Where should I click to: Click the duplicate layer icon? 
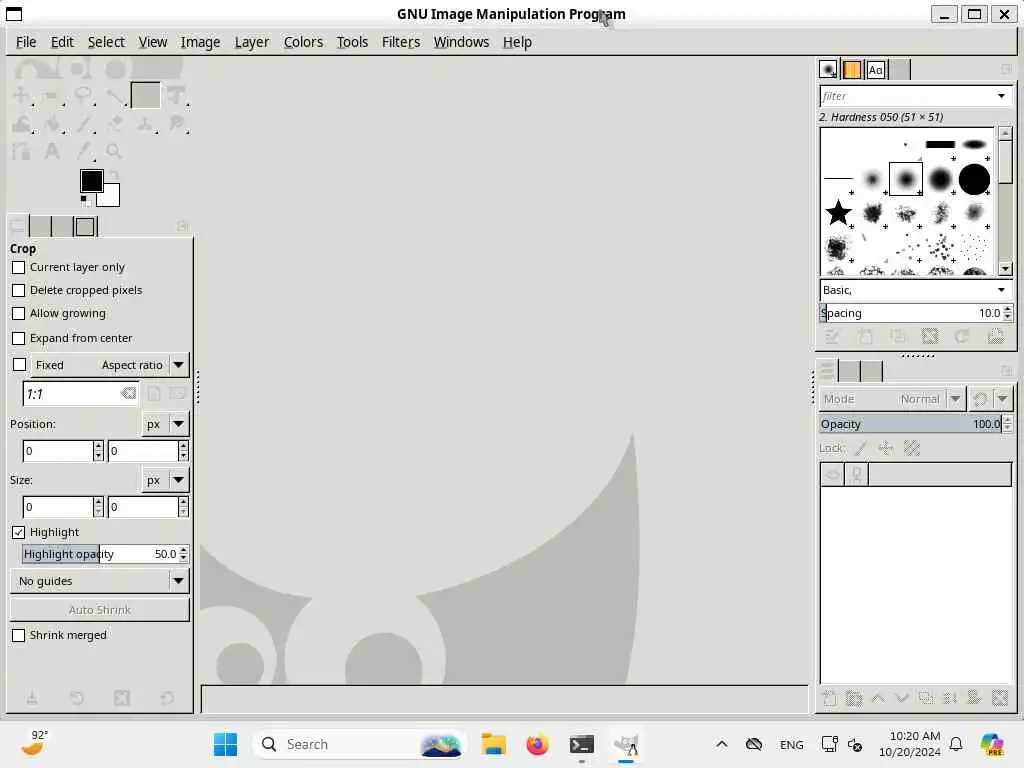[x=926, y=698]
